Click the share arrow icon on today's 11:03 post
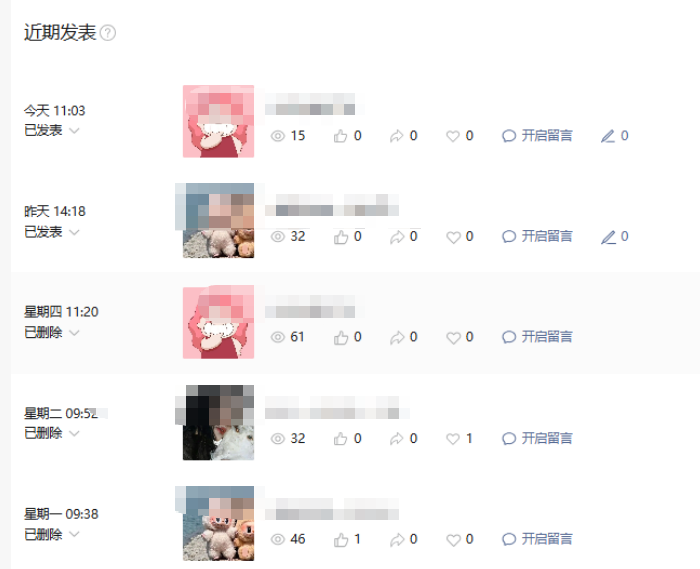 [x=396, y=136]
